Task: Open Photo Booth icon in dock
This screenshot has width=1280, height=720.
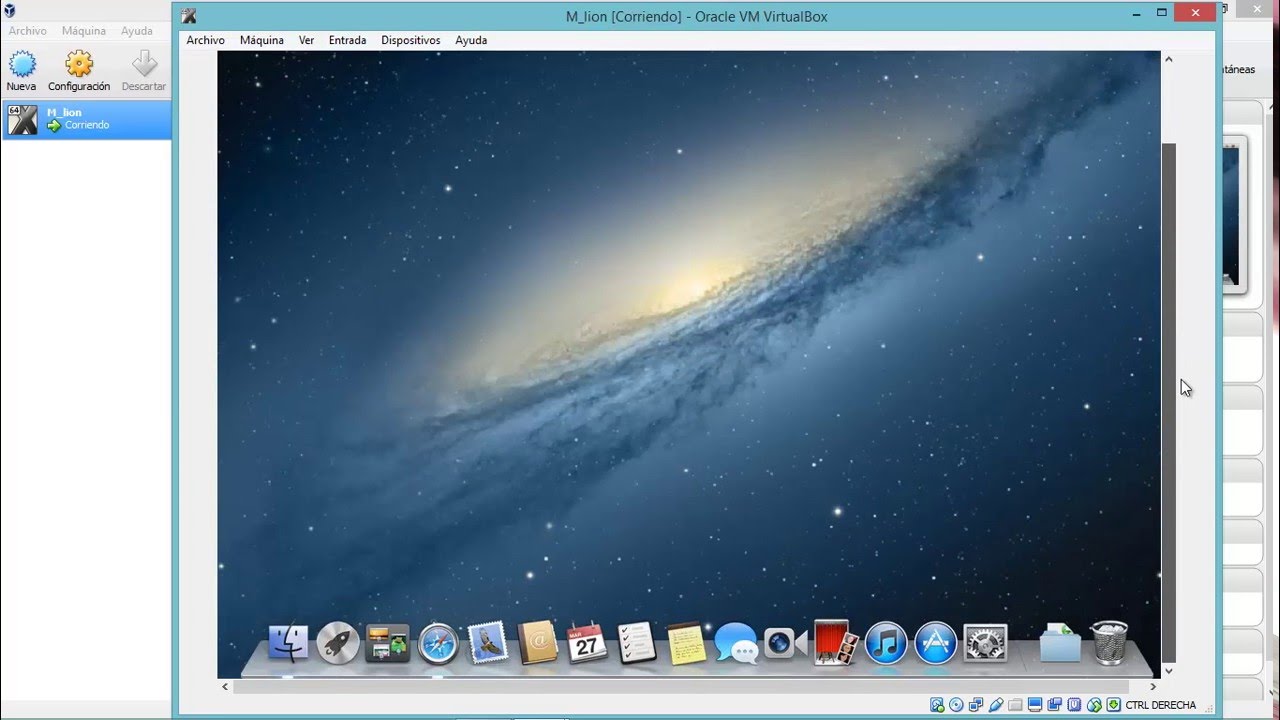Action: point(836,643)
